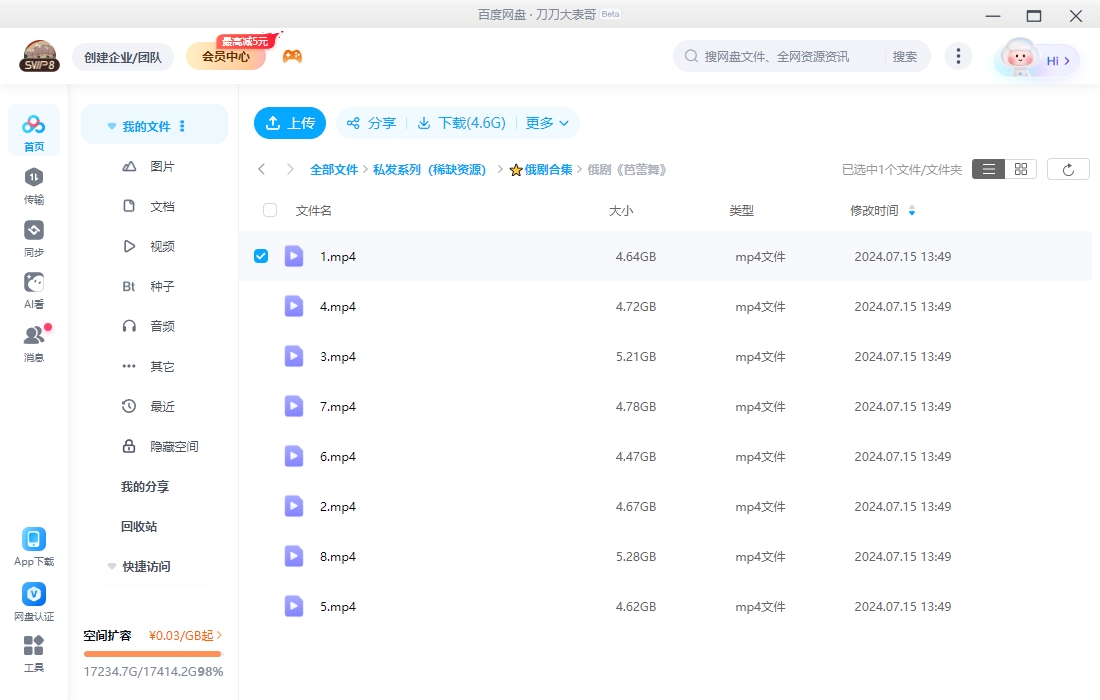The width and height of the screenshot is (1100, 700).
Task: Open the game center controller icon
Action: 293,54
